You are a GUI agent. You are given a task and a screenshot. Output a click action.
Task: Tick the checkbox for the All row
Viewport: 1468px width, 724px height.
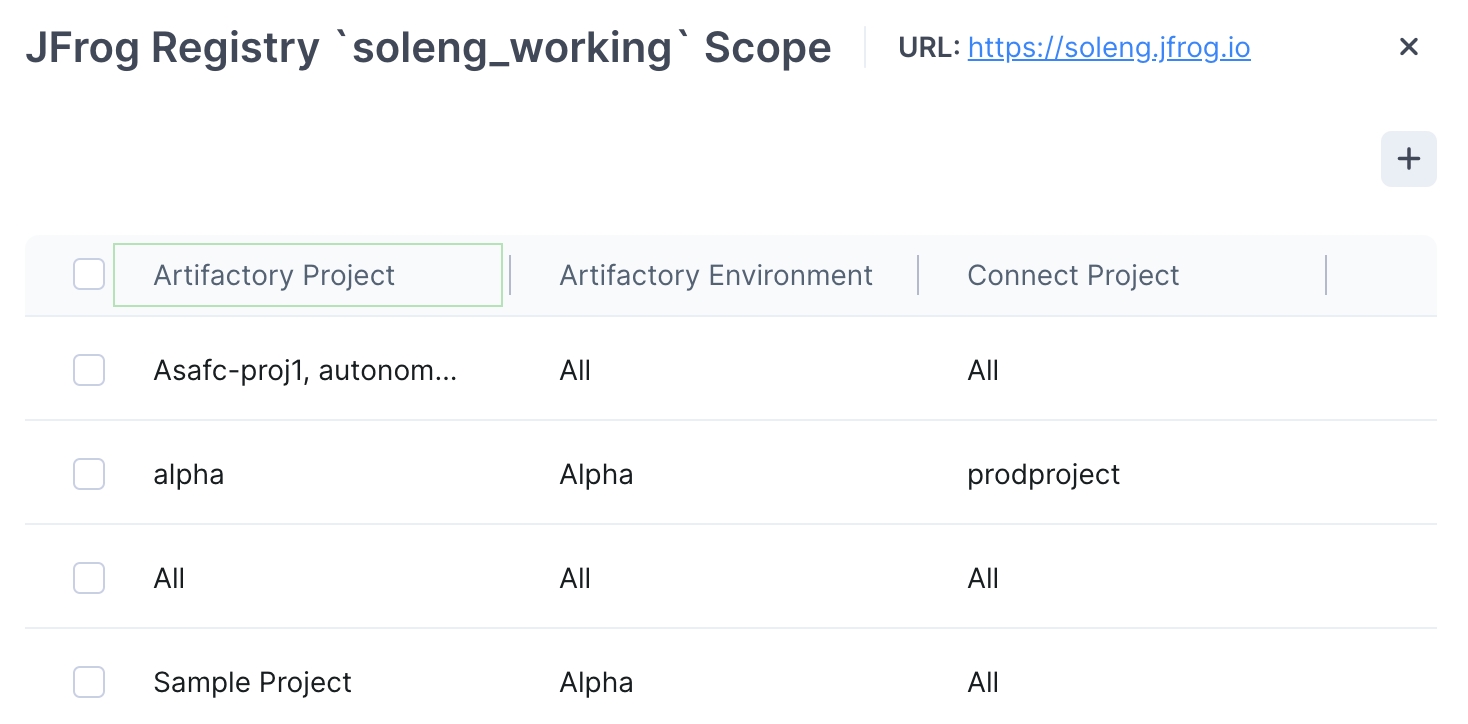pyautogui.click(x=89, y=578)
